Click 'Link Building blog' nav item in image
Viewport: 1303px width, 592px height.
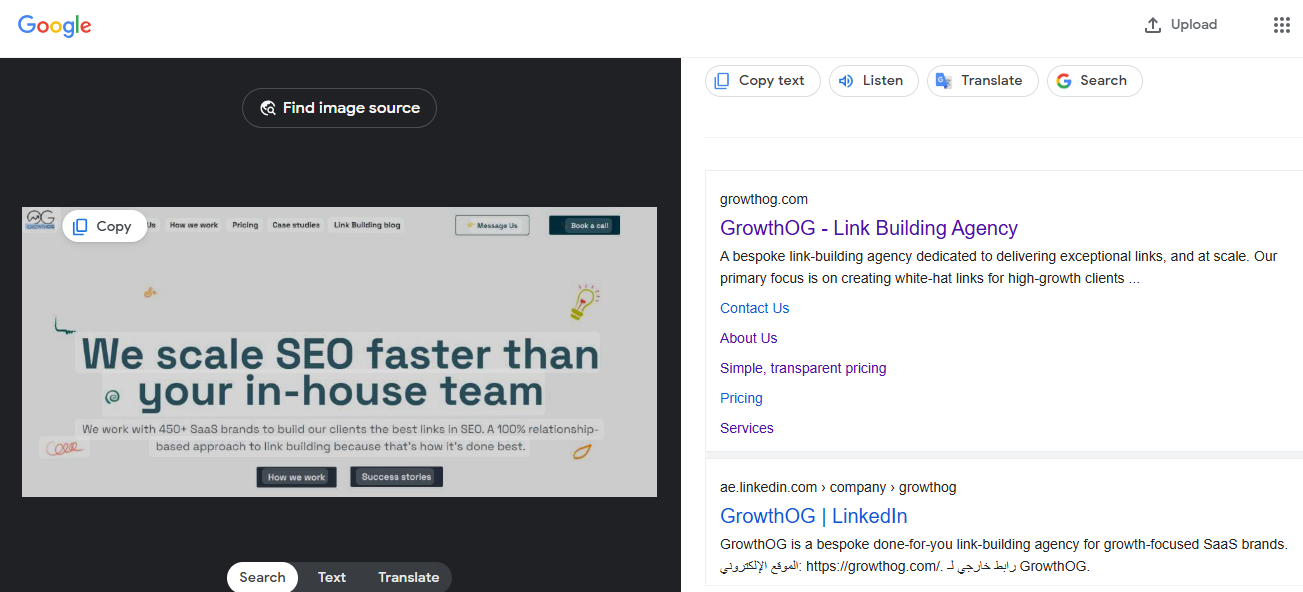[x=367, y=225]
